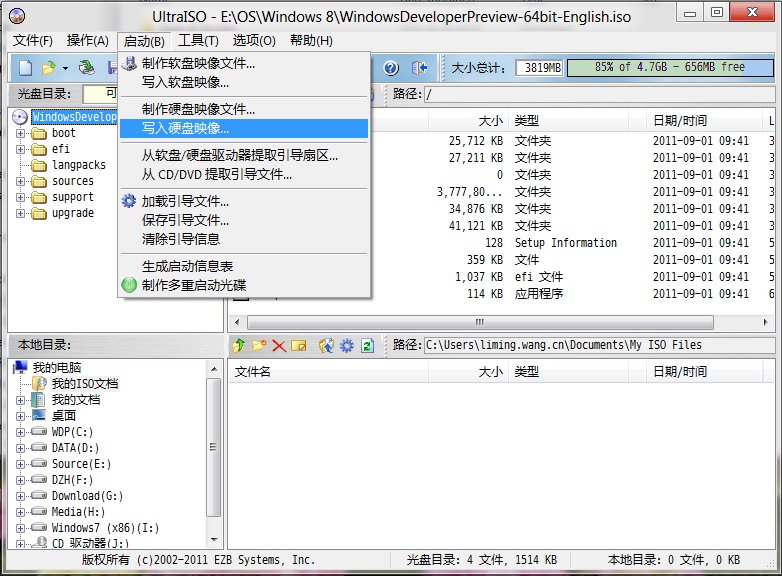Click the New image file icon
The height and width of the screenshot is (576, 782).
(25, 67)
